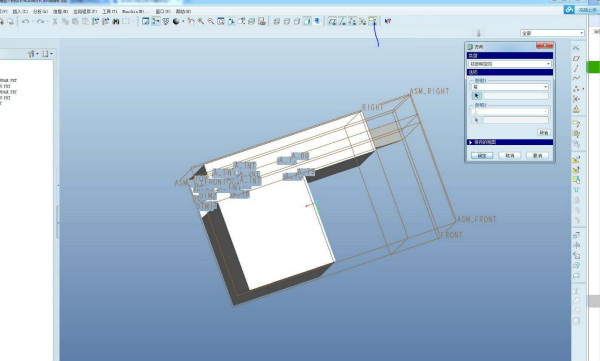Expand the Saved Views section
The width and height of the screenshot is (600, 361).
click(510, 142)
